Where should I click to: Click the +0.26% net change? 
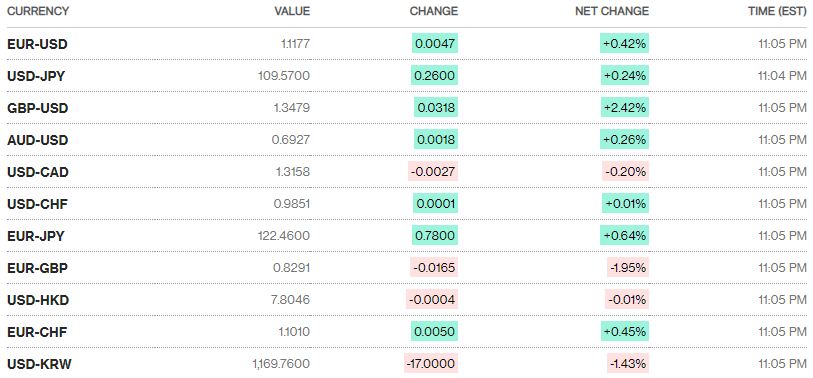(625, 140)
